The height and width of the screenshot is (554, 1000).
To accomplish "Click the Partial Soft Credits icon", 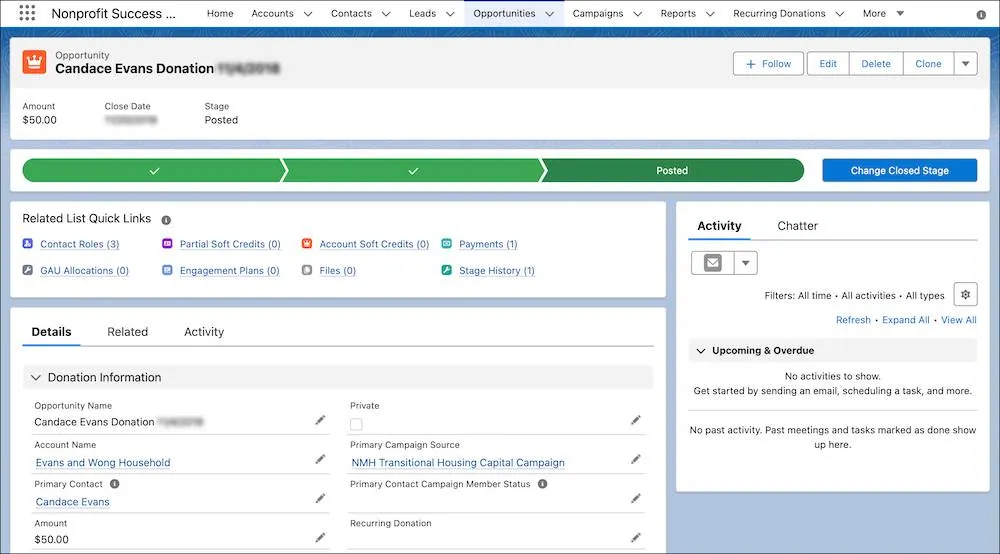I will point(167,244).
